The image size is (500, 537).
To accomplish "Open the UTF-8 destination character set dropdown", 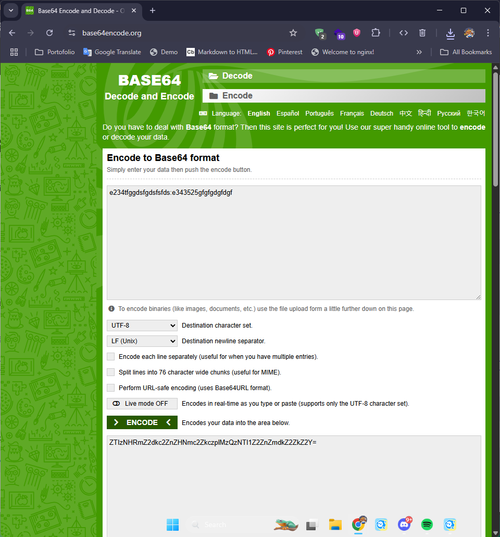I will tap(142, 325).
